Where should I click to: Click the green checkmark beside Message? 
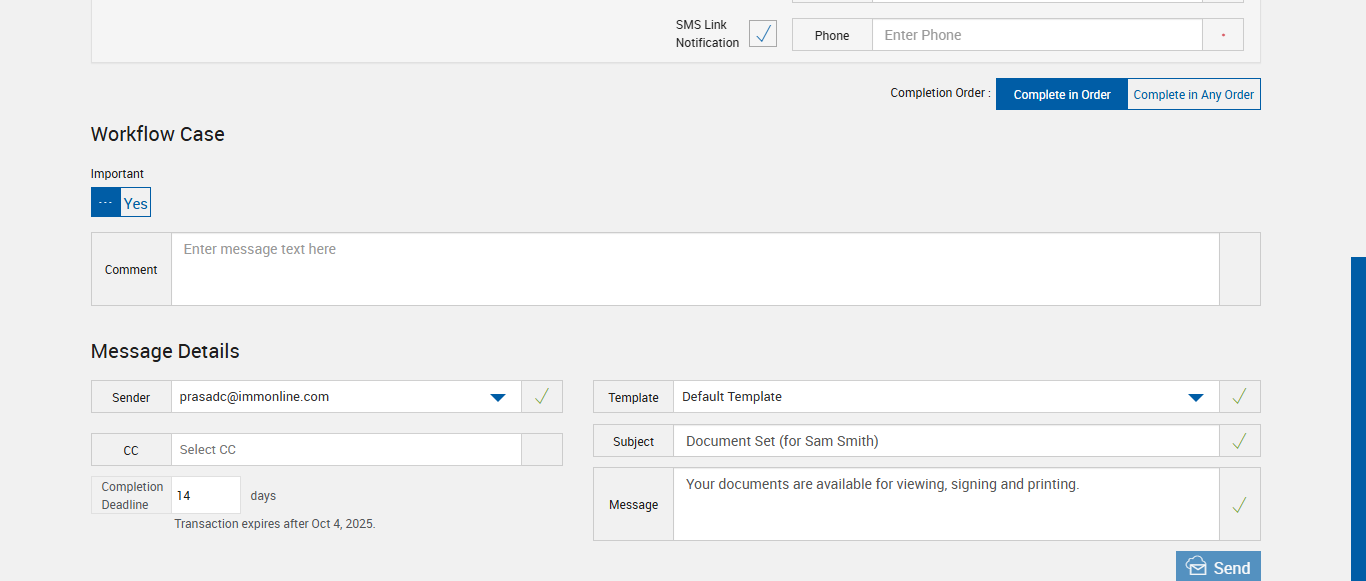coord(1240,505)
